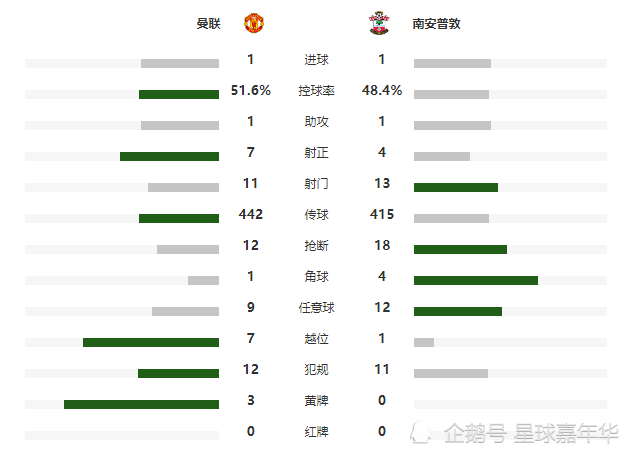Click the 红牌 stat label

point(316,432)
